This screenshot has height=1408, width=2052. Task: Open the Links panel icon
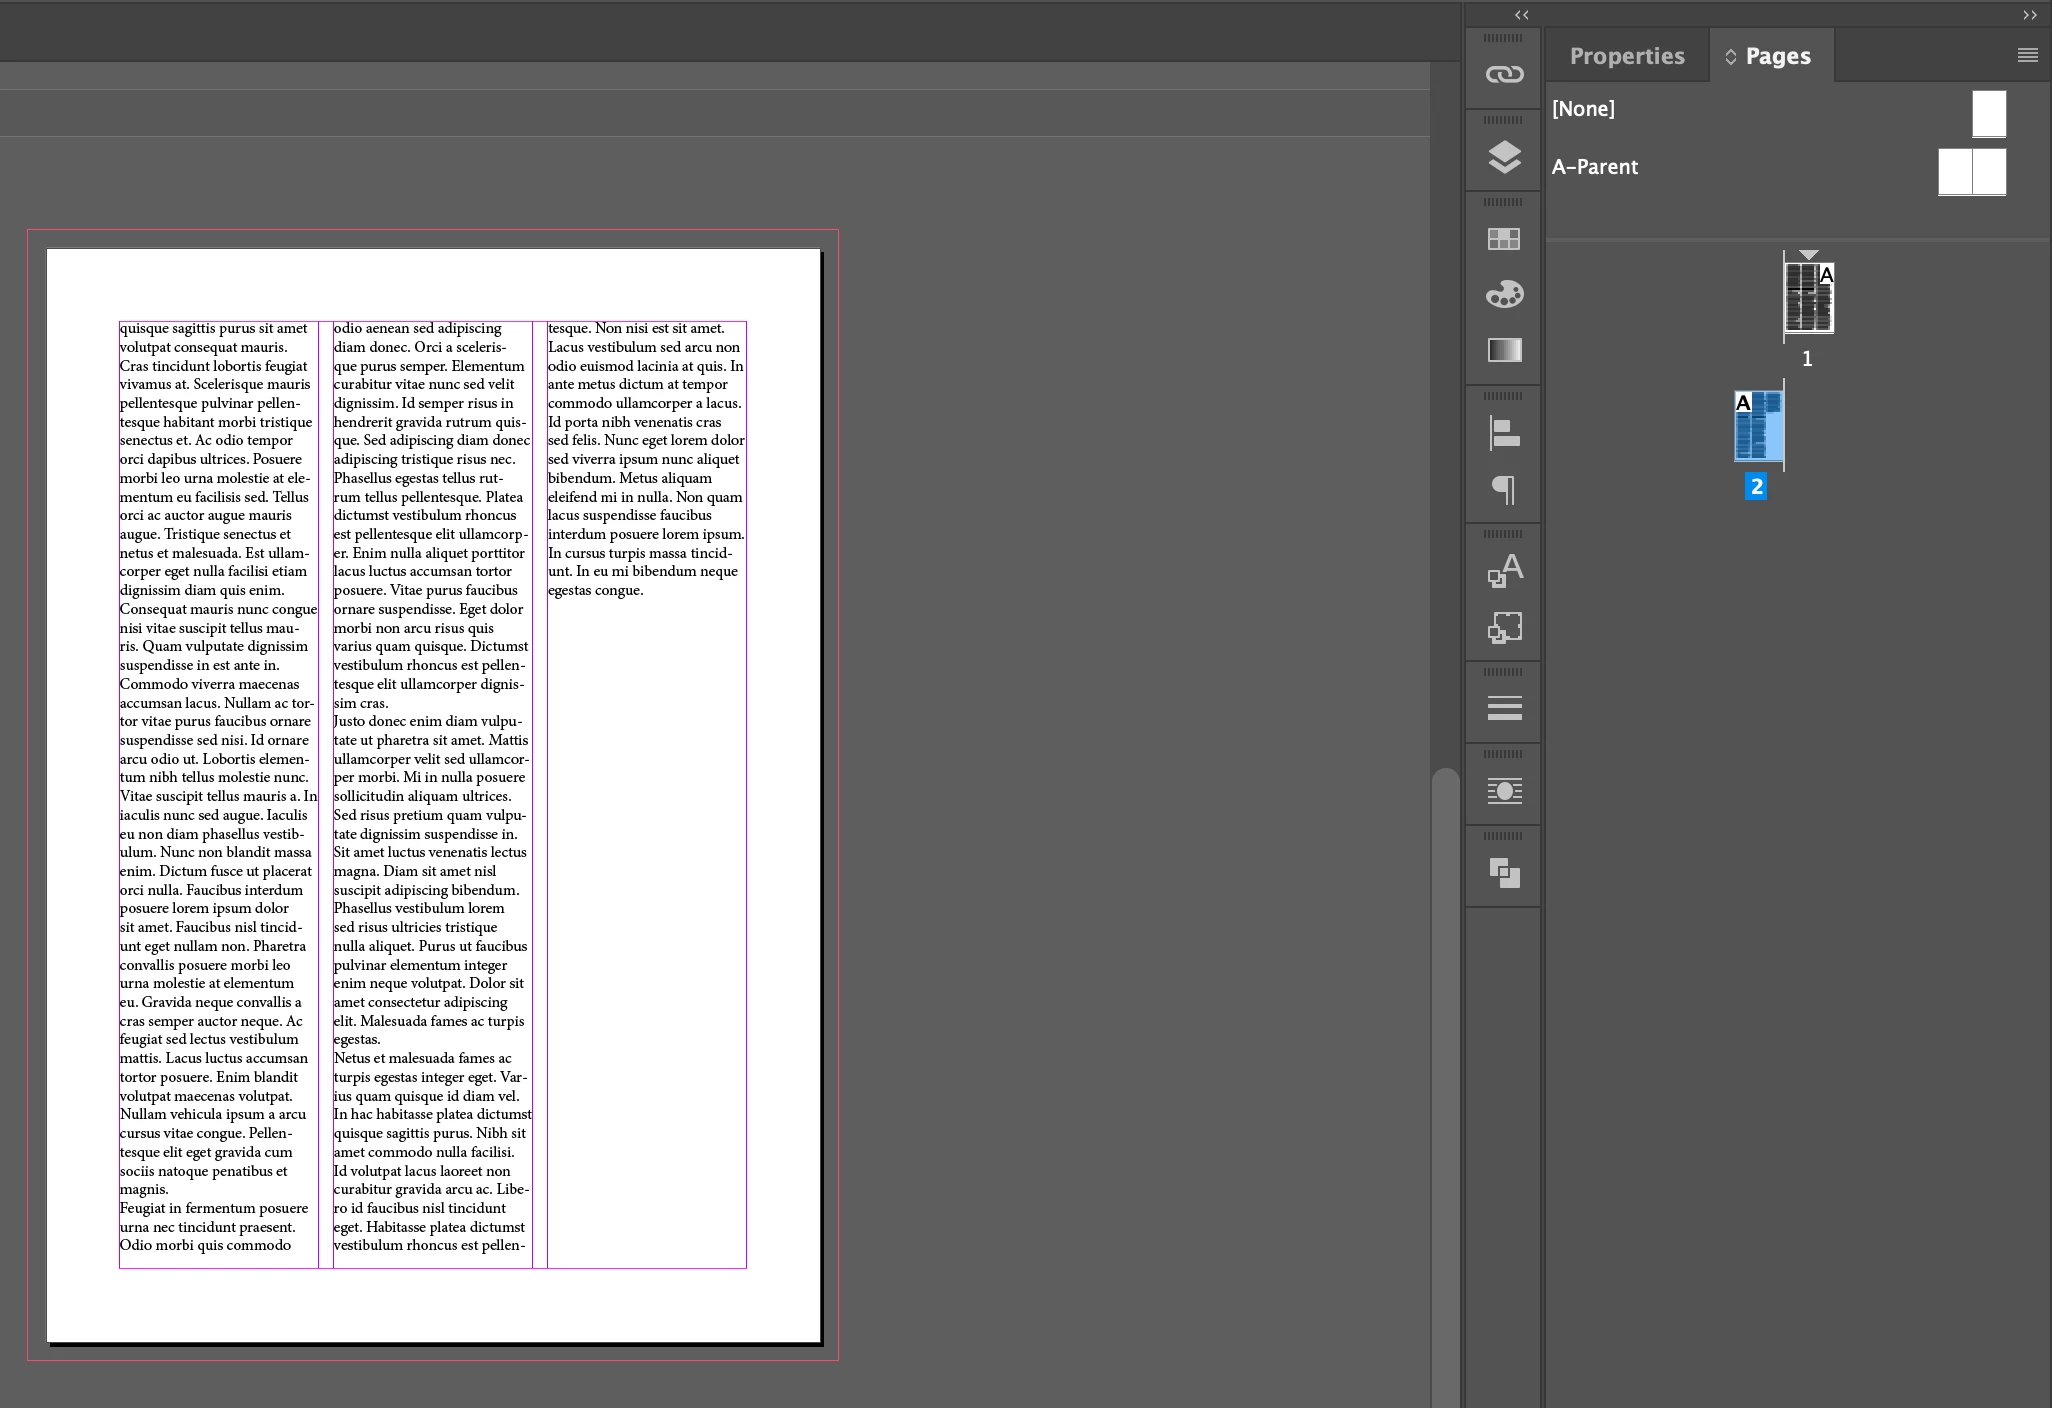click(1504, 75)
